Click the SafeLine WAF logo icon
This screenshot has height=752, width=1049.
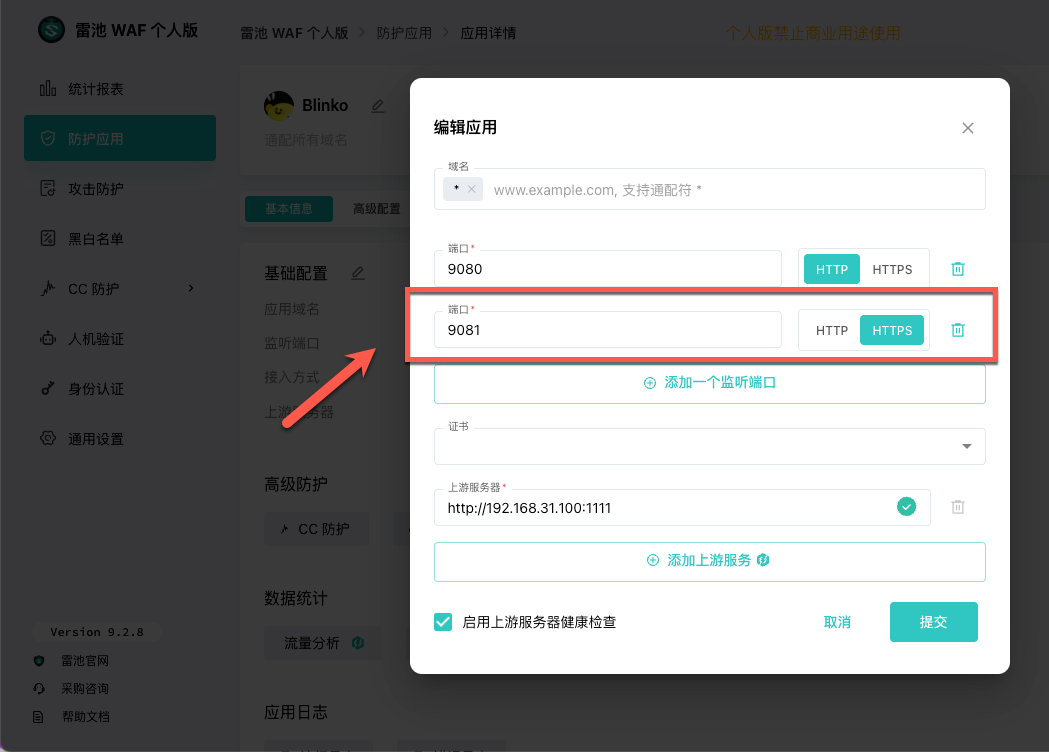[52, 30]
